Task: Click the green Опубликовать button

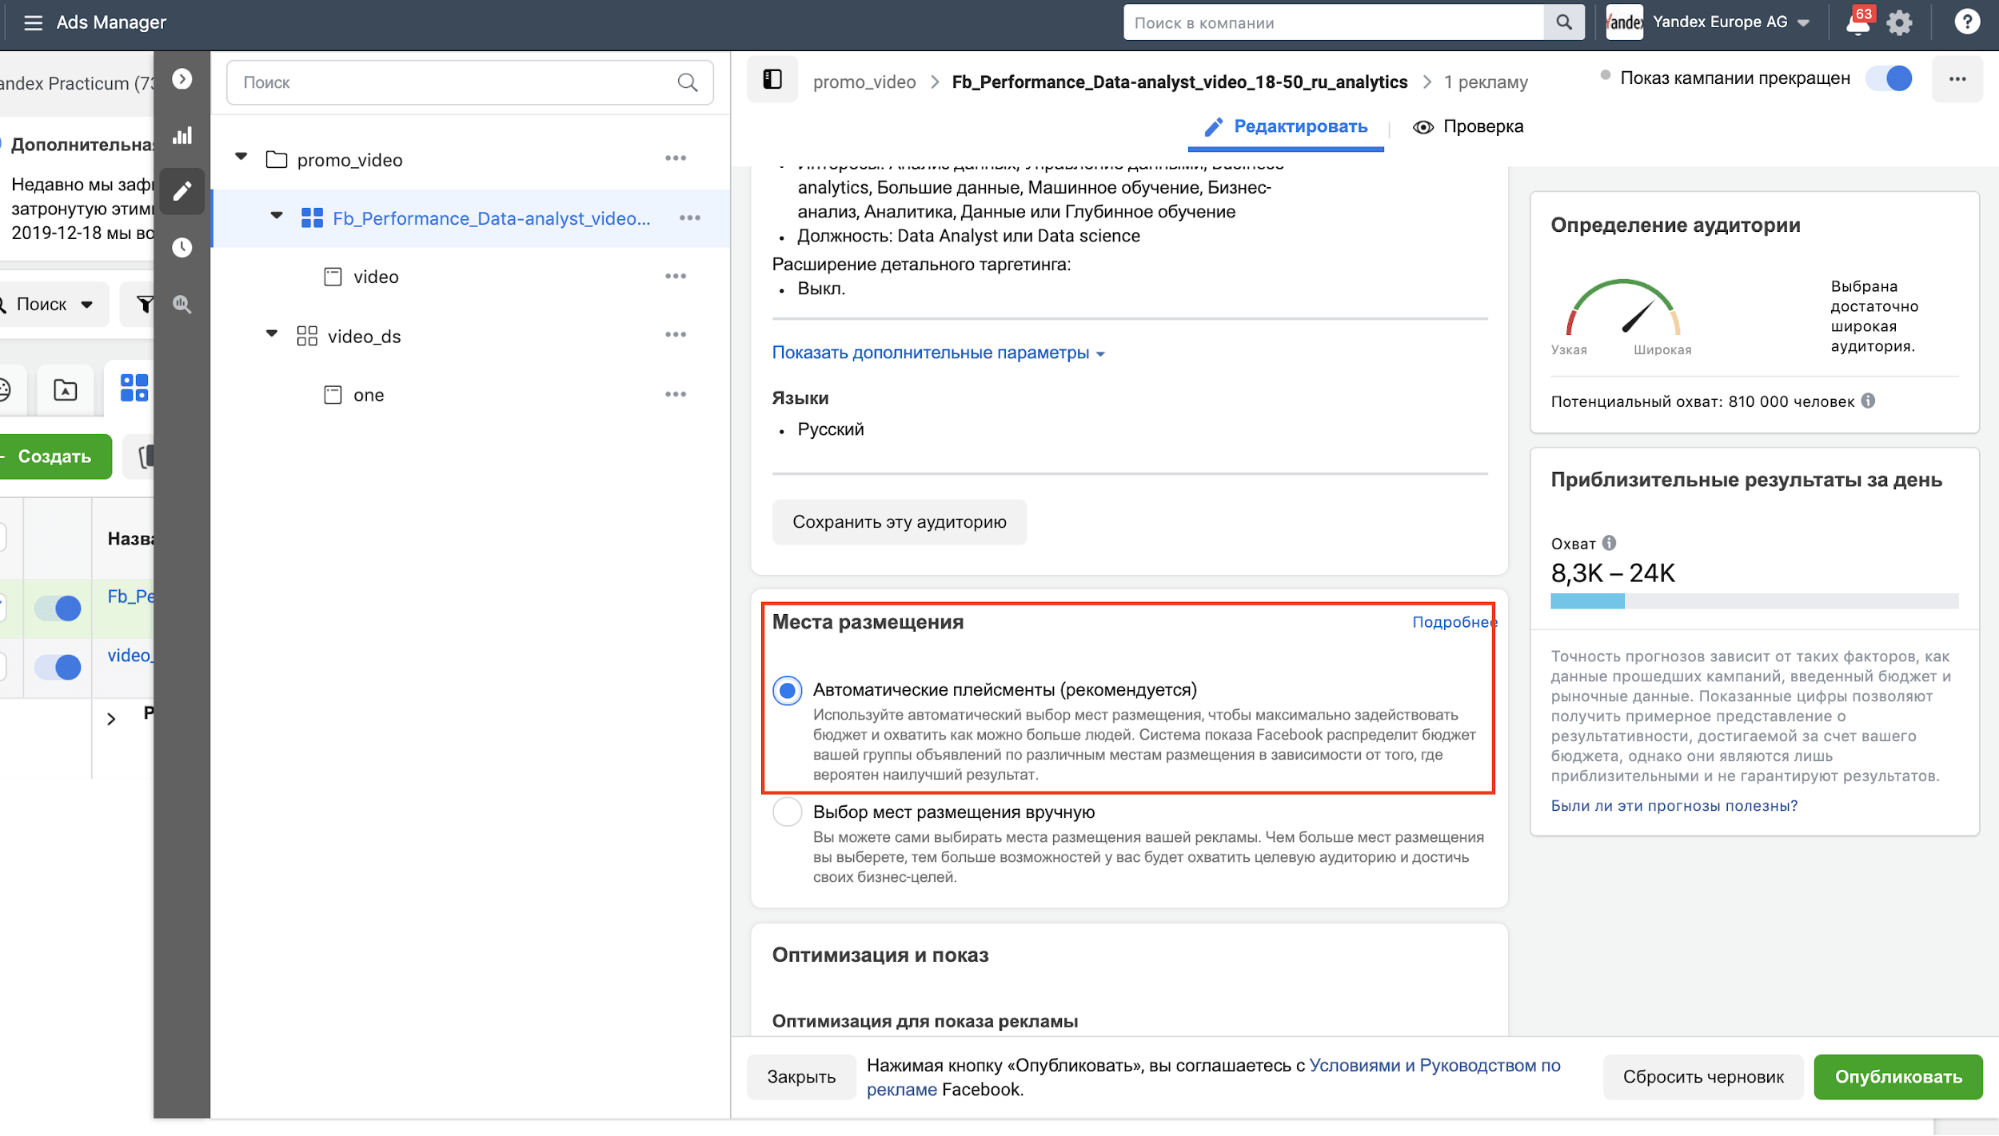Action: [1897, 1077]
